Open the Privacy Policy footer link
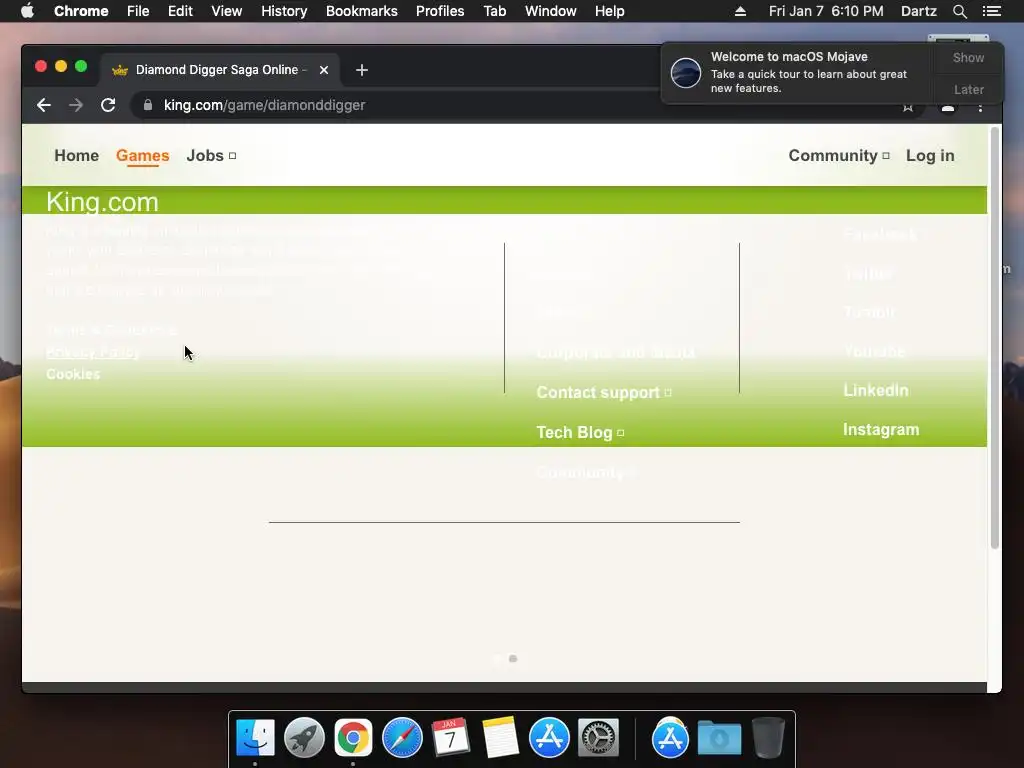 (93, 352)
